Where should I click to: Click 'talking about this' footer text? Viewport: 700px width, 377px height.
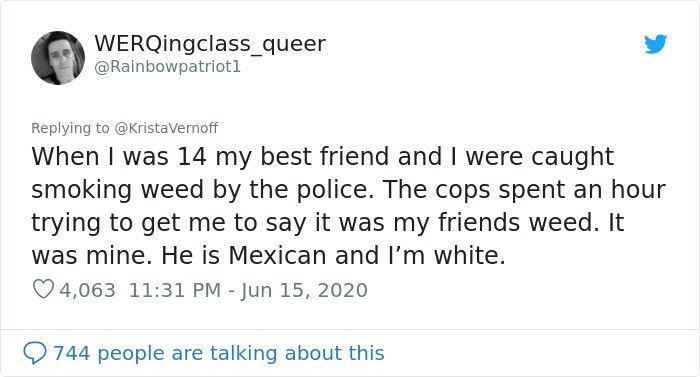297,353
